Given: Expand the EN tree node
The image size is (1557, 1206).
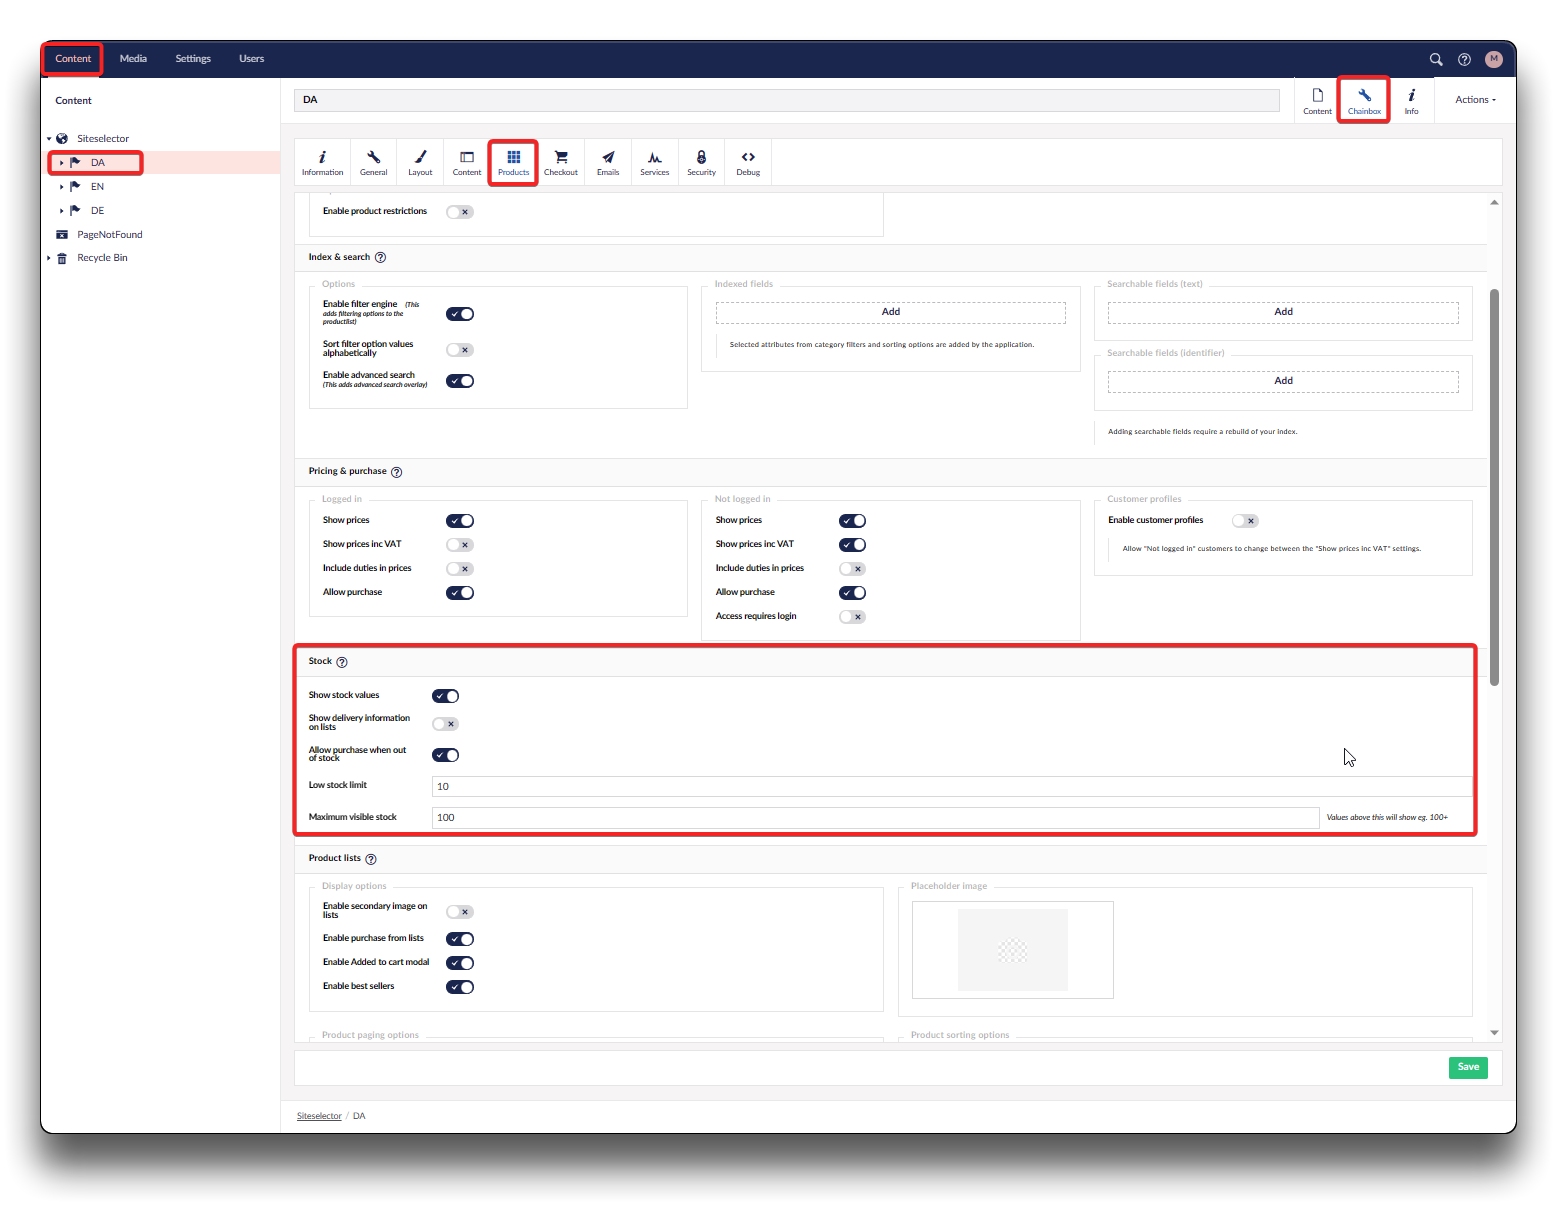Looking at the screenshot, I should [61, 187].
